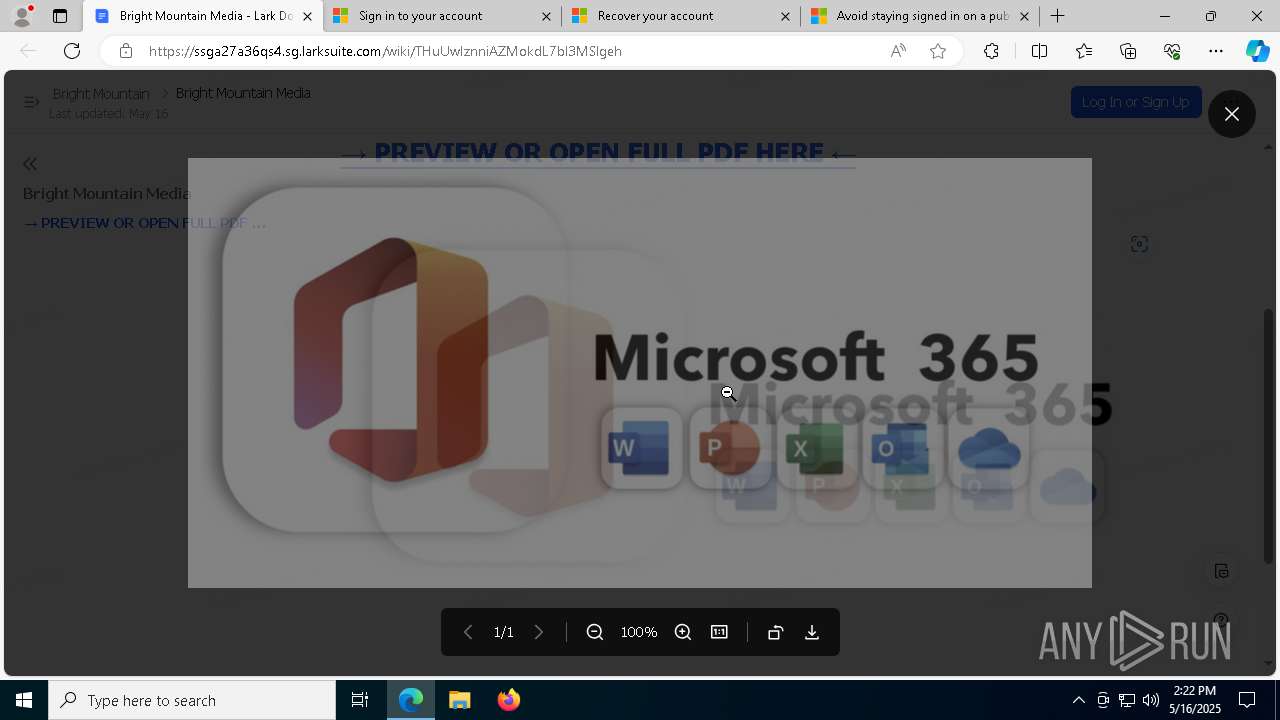Go to next page in preview toolbar
This screenshot has width=1280, height=720.
pos(539,632)
